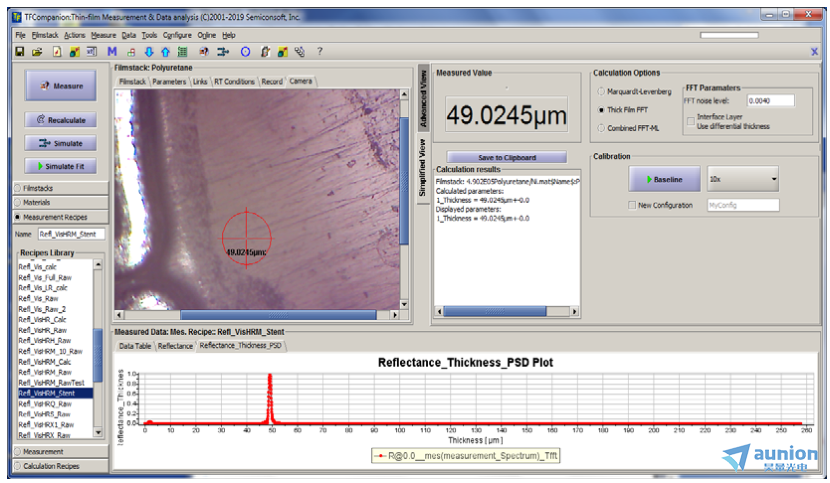Image resolution: width=830 pixels, height=483 pixels.
Task: Expand the Measurement panel section
Action: pyautogui.click(x=60, y=452)
